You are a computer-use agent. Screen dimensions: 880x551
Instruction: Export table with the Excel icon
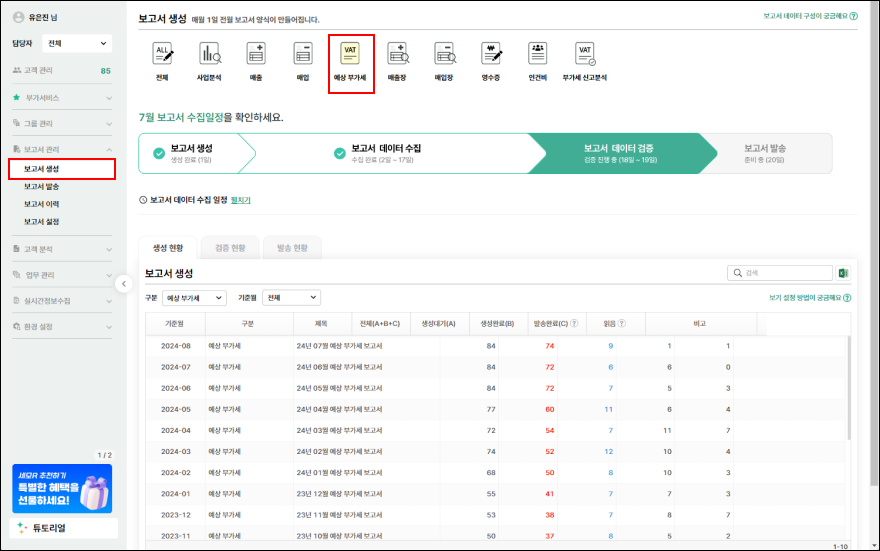pos(843,273)
